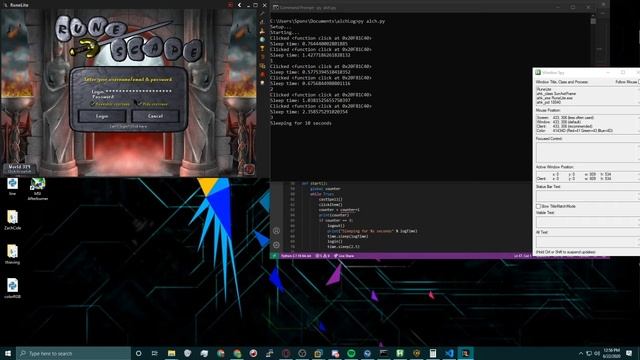Open Calculator from taskbar
Image resolution: width=640 pixels, height=360 pixels.
coord(433,353)
